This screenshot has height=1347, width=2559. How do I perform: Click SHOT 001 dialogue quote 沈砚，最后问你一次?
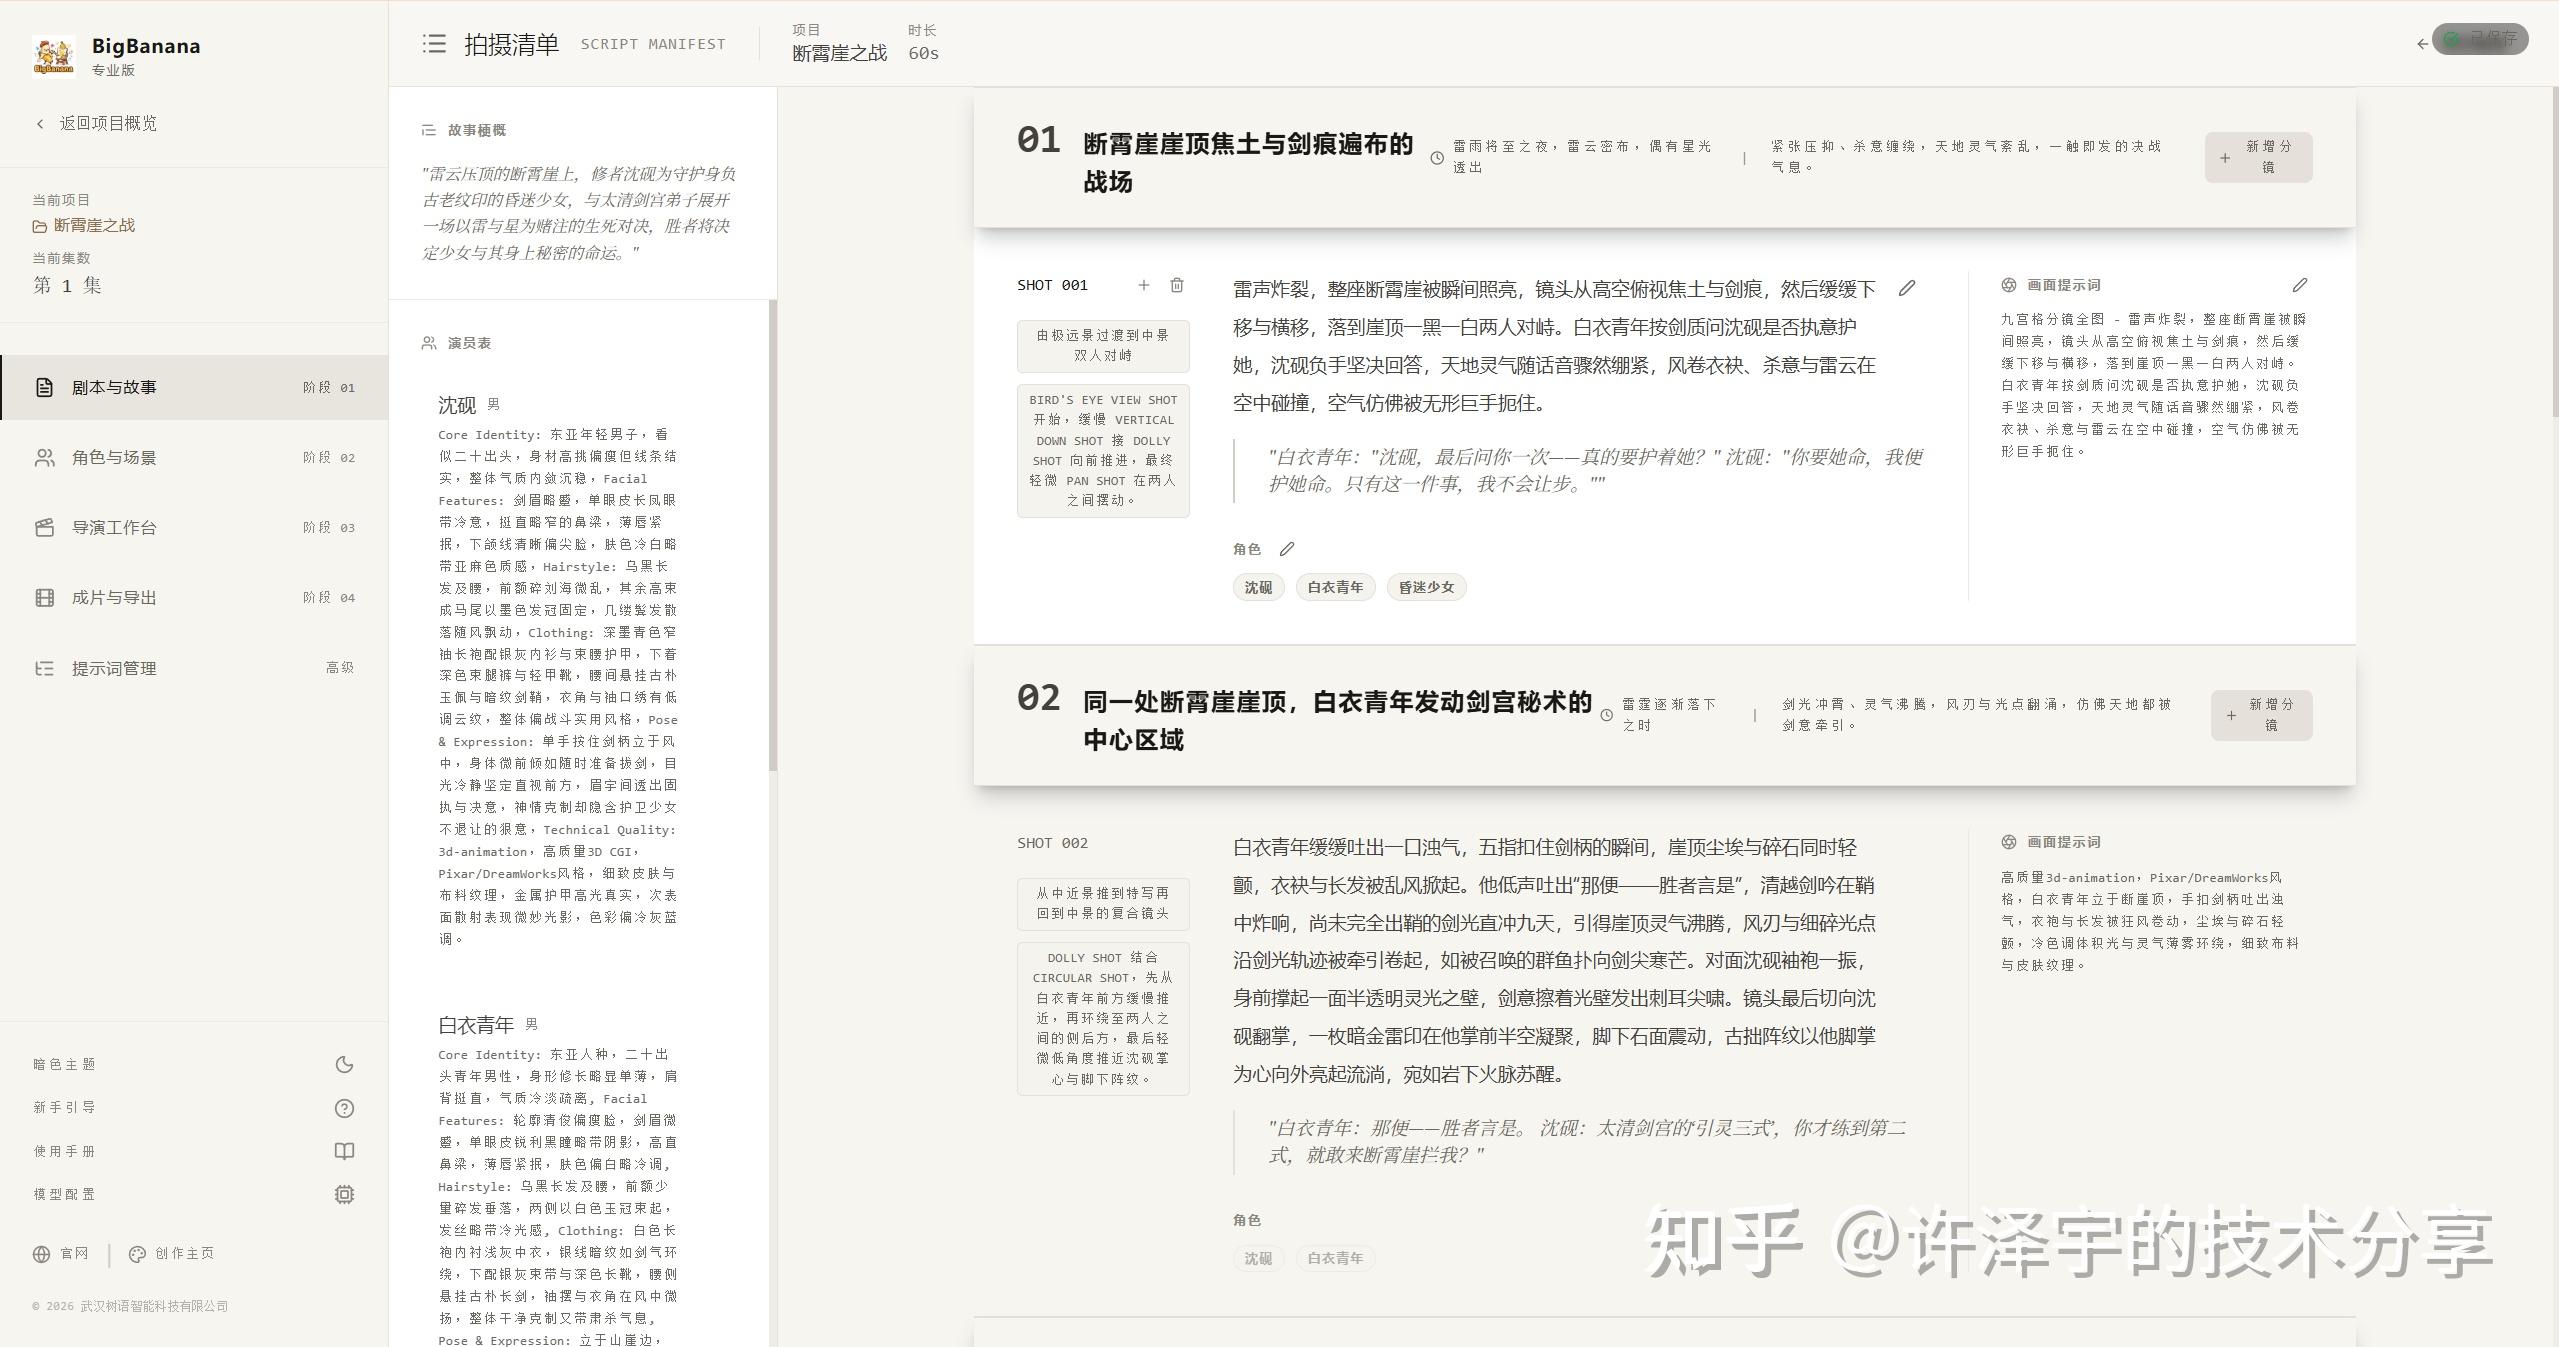pos(1594,470)
